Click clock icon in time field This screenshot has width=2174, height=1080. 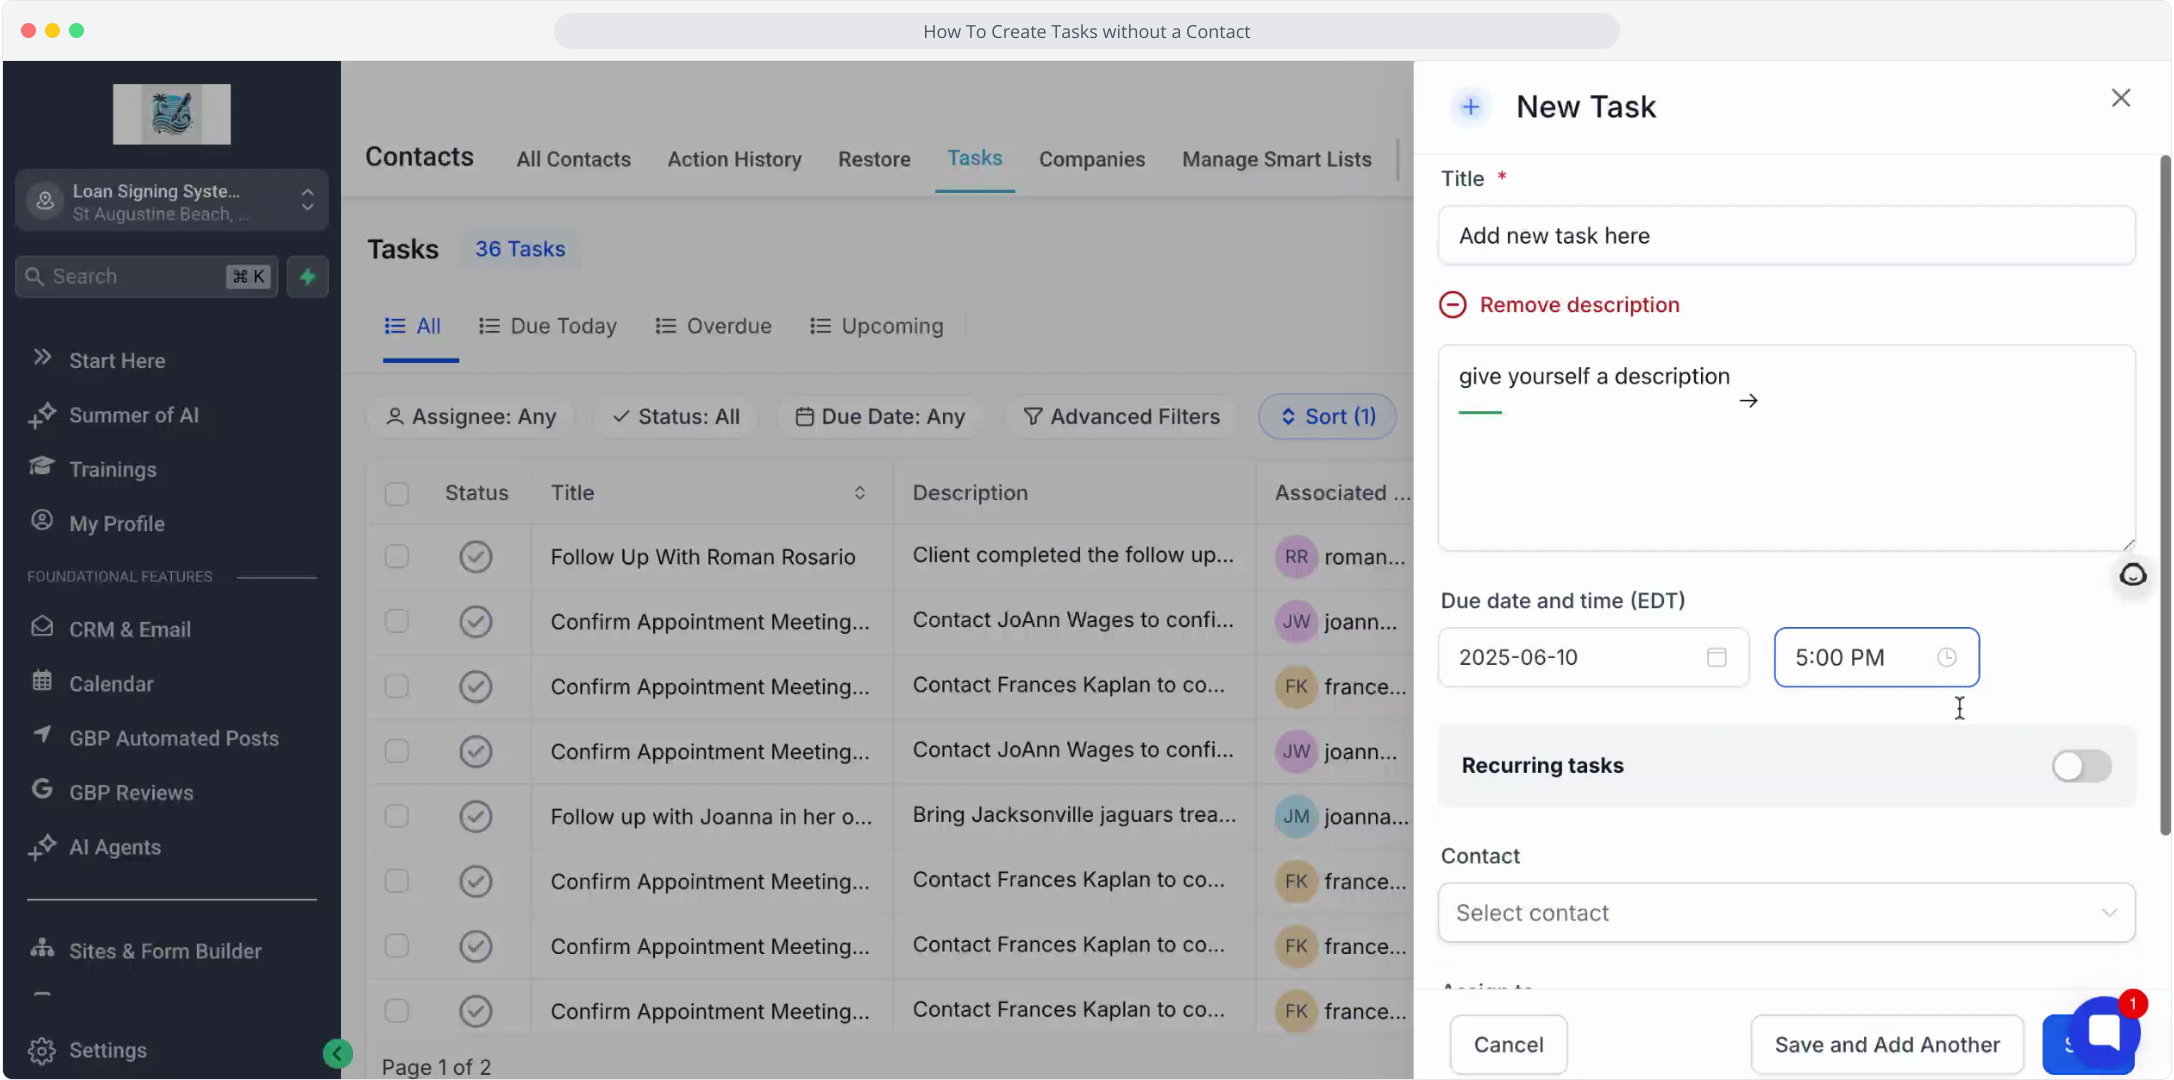point(1947,658)
